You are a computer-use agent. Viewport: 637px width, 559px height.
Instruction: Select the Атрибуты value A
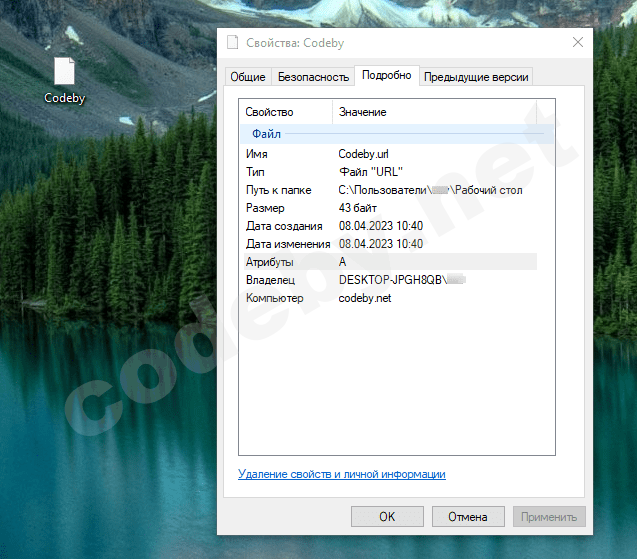pyautogui.click(x=342, y=262)
